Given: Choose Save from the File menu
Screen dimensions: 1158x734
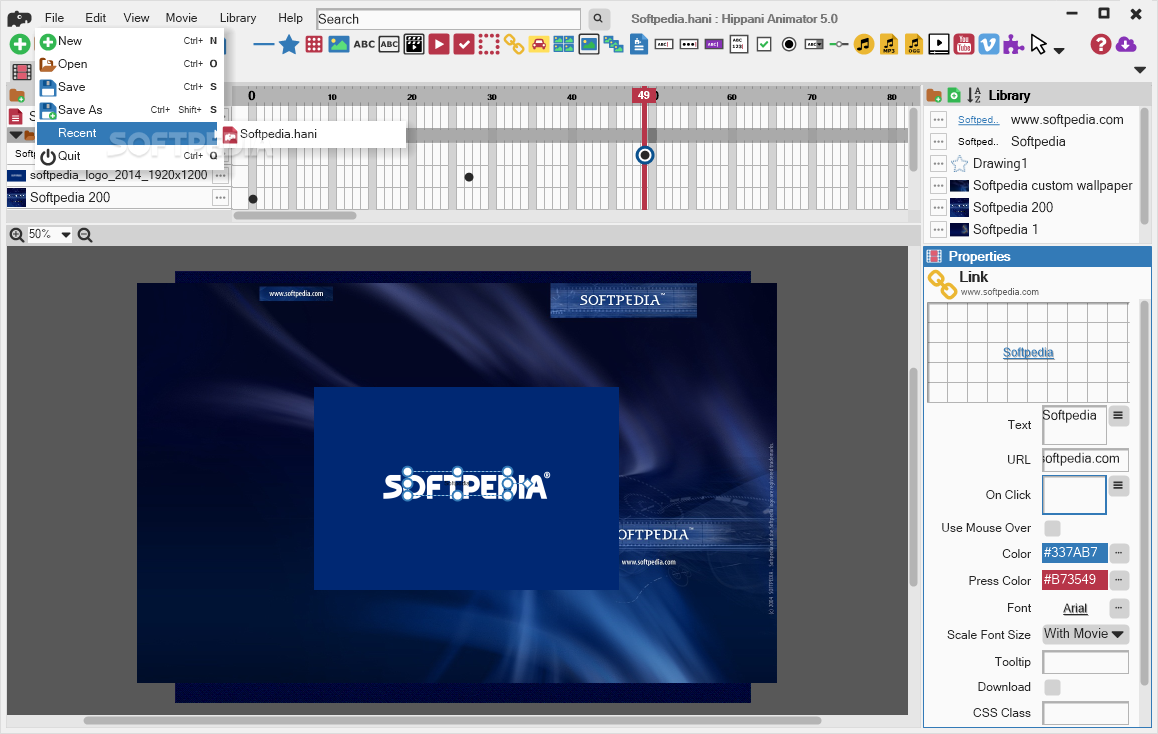Looking at the screenshot, I should [x=129, y=87].
